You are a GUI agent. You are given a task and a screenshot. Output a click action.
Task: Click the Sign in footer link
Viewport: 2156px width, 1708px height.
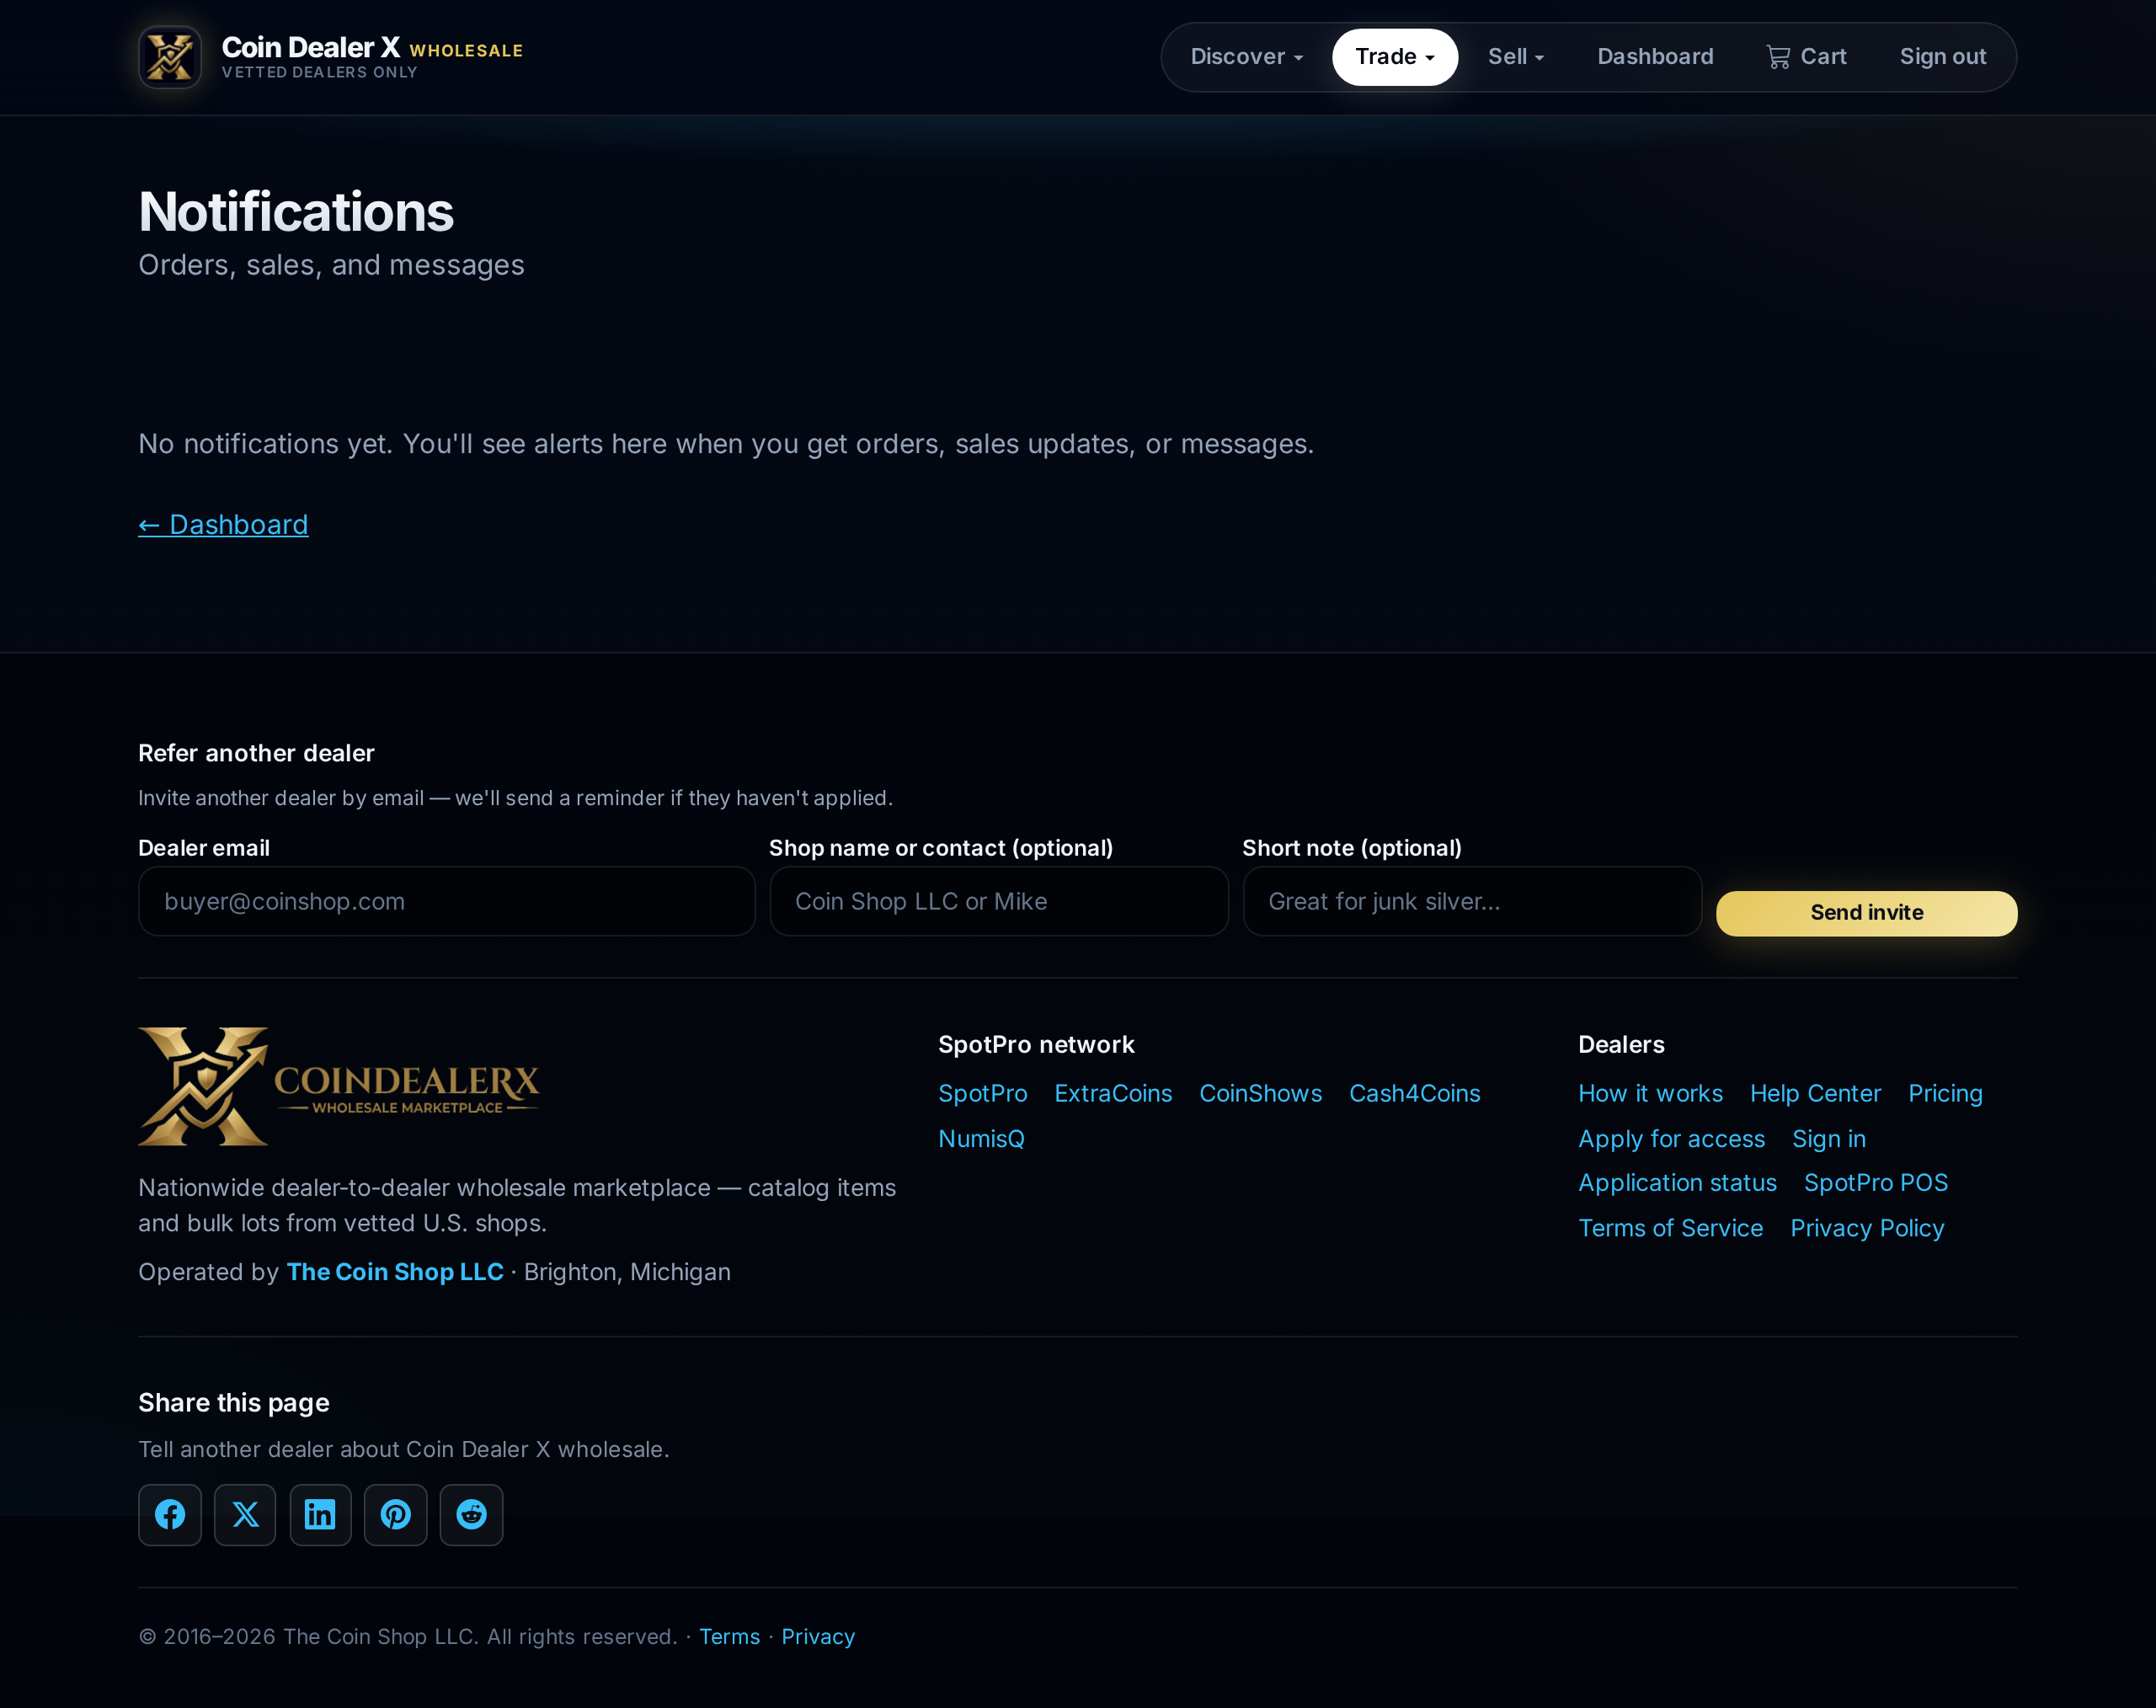coord(1829,1138)
